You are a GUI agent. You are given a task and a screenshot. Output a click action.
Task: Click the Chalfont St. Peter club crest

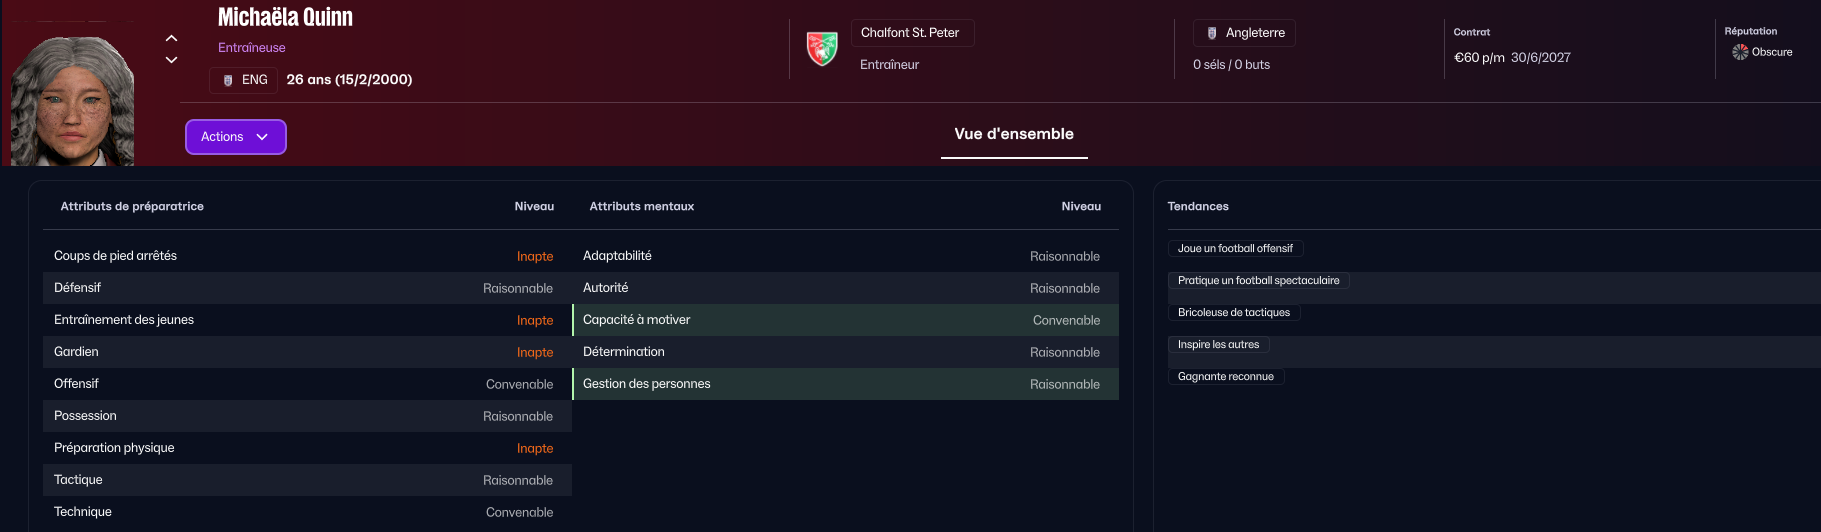pos(822,48)
